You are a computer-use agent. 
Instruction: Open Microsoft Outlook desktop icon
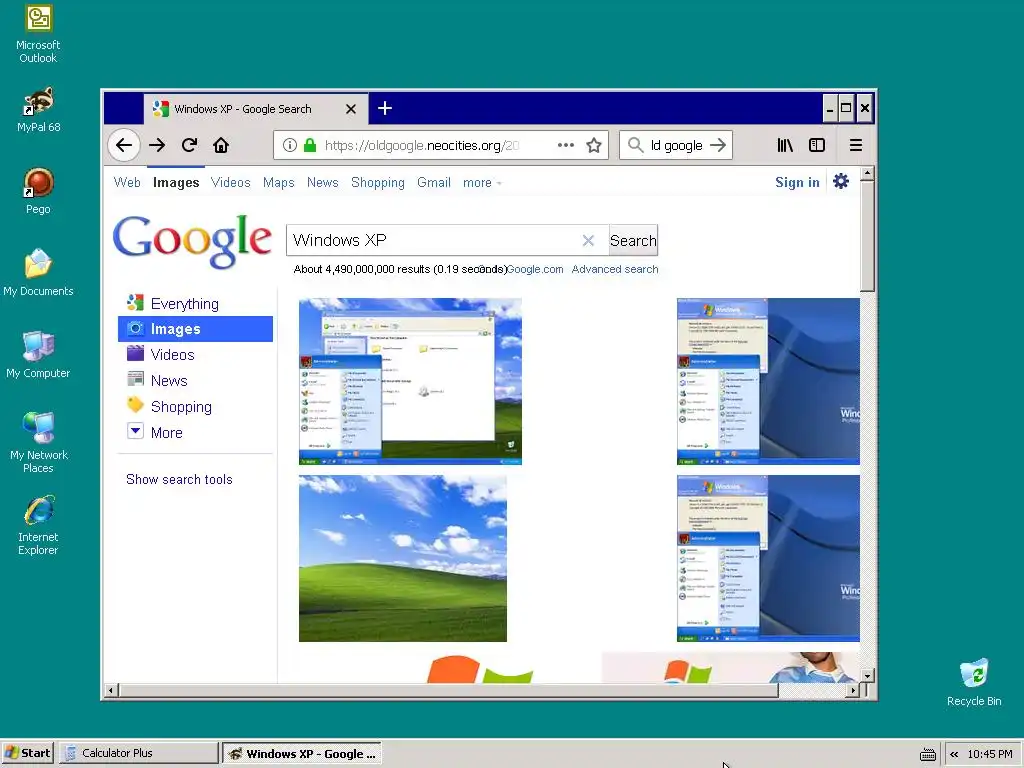click(x=39, y=34)
